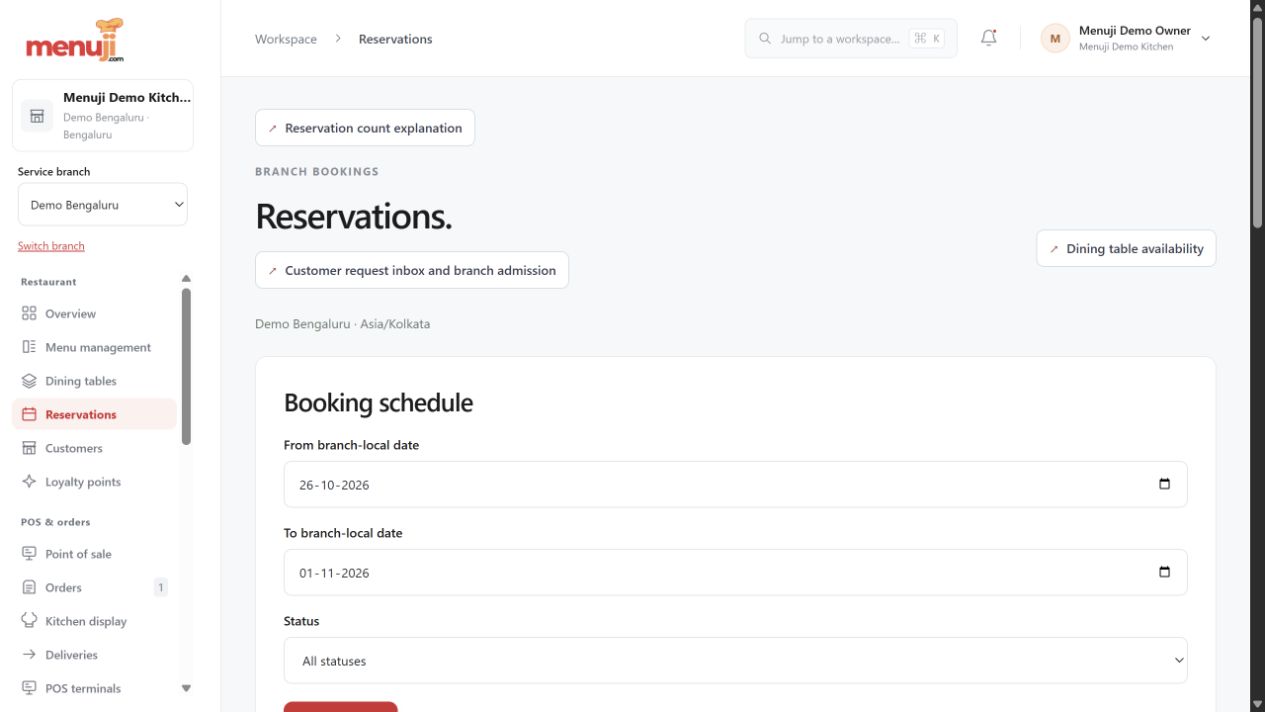This screenshot has width=1265, height=712.
Task: Open Overview in the sidebar
Action: coord(95,314)
